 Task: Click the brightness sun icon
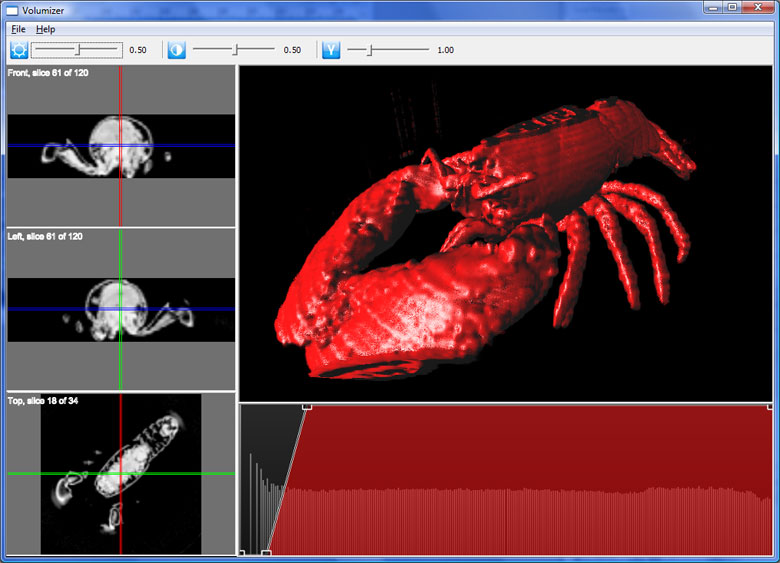click(x=19, y=50)
